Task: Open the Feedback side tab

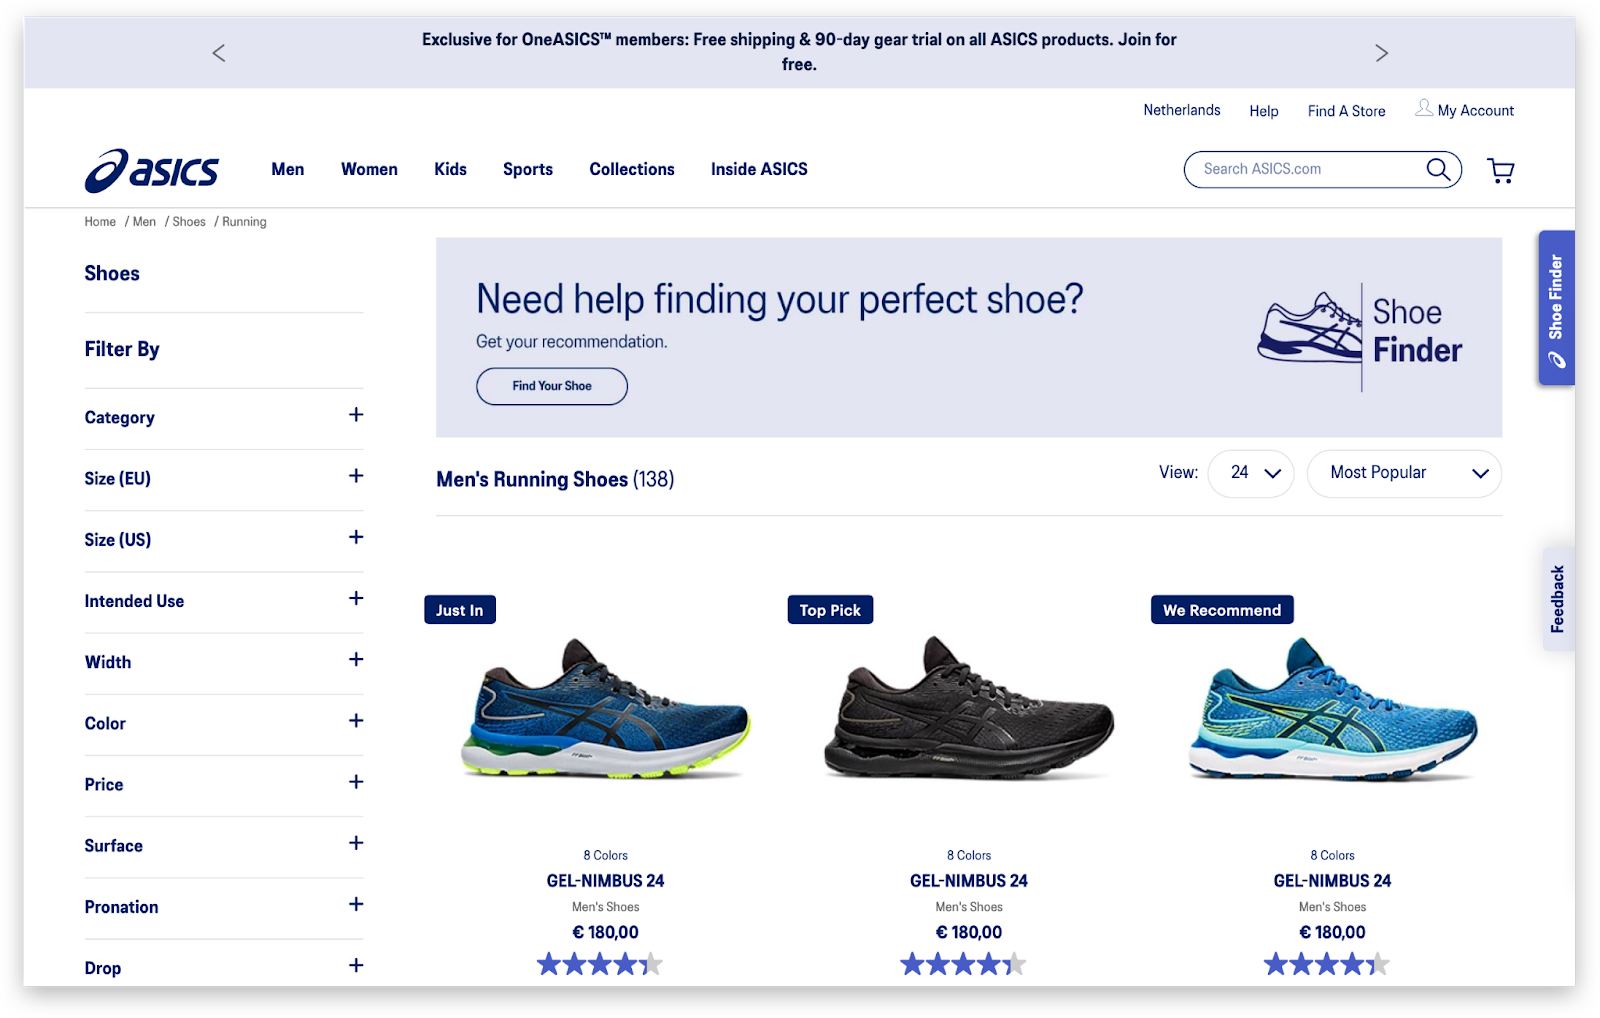Action: (x=1556, y=597)
